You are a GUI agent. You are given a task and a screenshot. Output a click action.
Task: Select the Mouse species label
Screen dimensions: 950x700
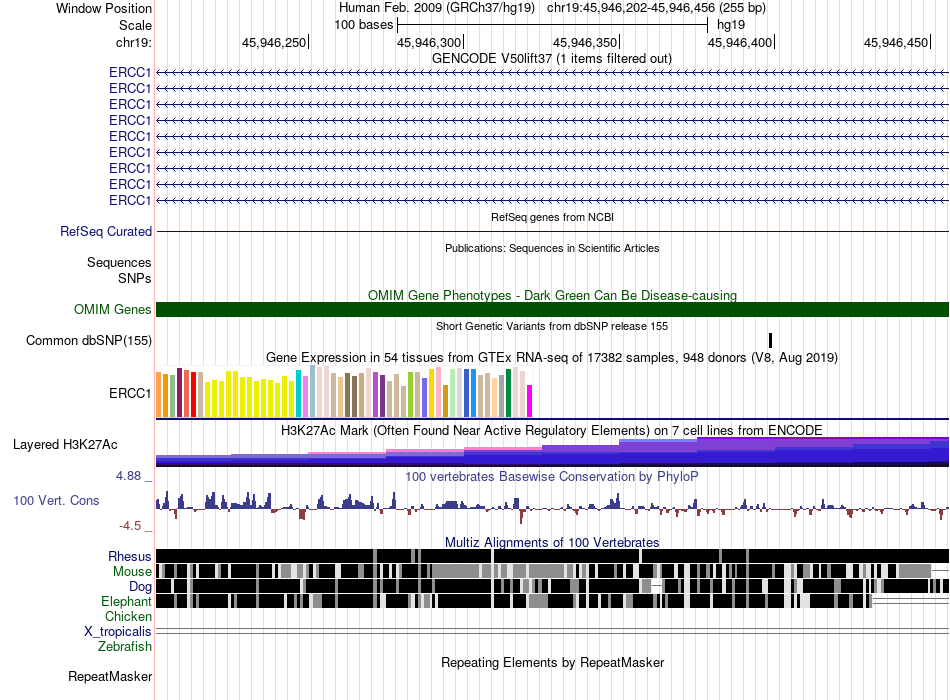click(x=132, y=572)
